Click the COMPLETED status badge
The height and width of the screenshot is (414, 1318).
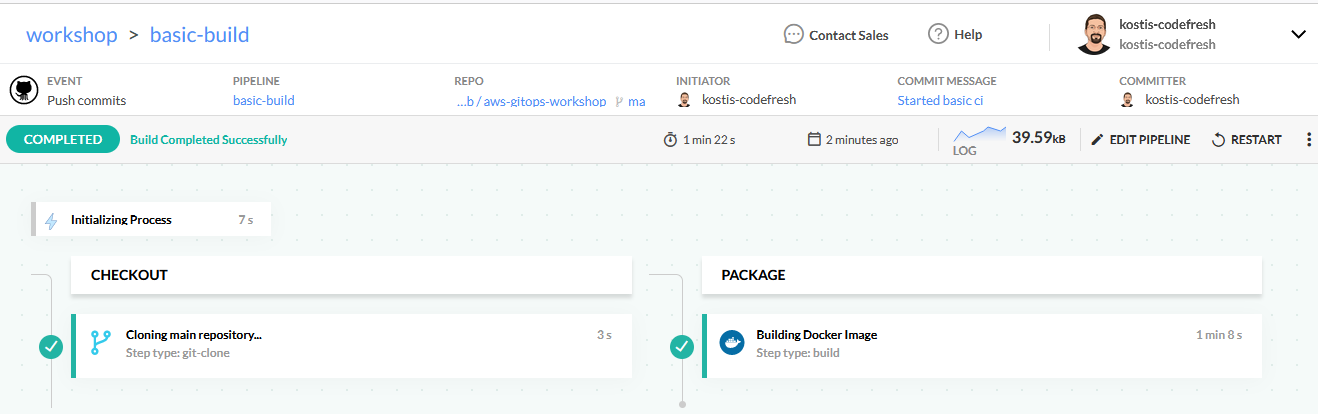pos(63,140)
